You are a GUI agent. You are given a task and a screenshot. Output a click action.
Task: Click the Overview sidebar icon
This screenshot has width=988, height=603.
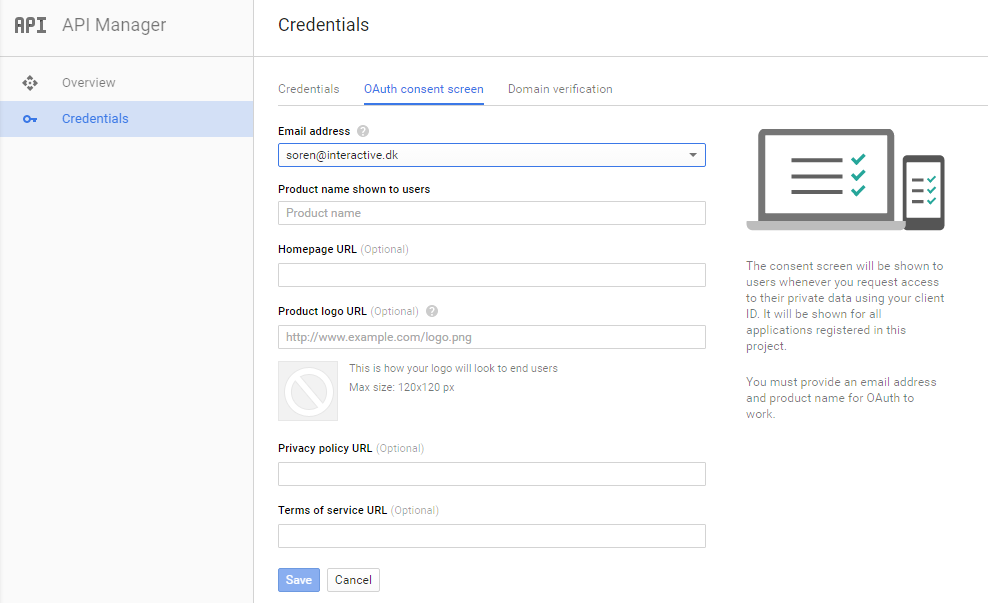click(30, 83)
